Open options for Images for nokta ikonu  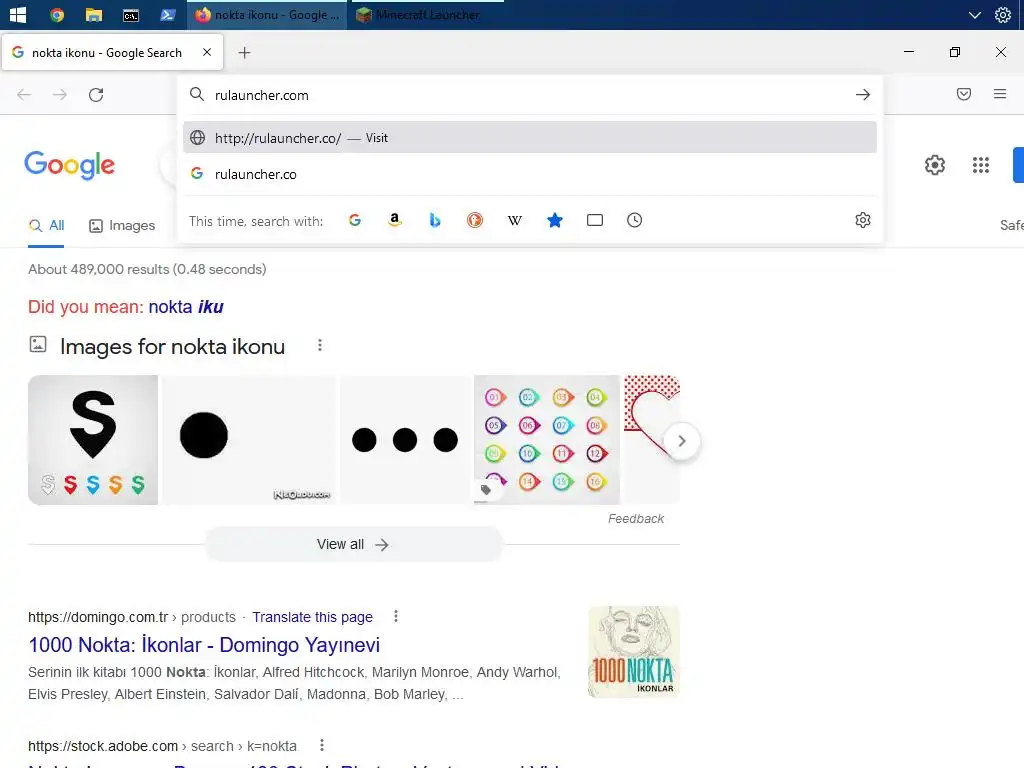pos(319,345)
